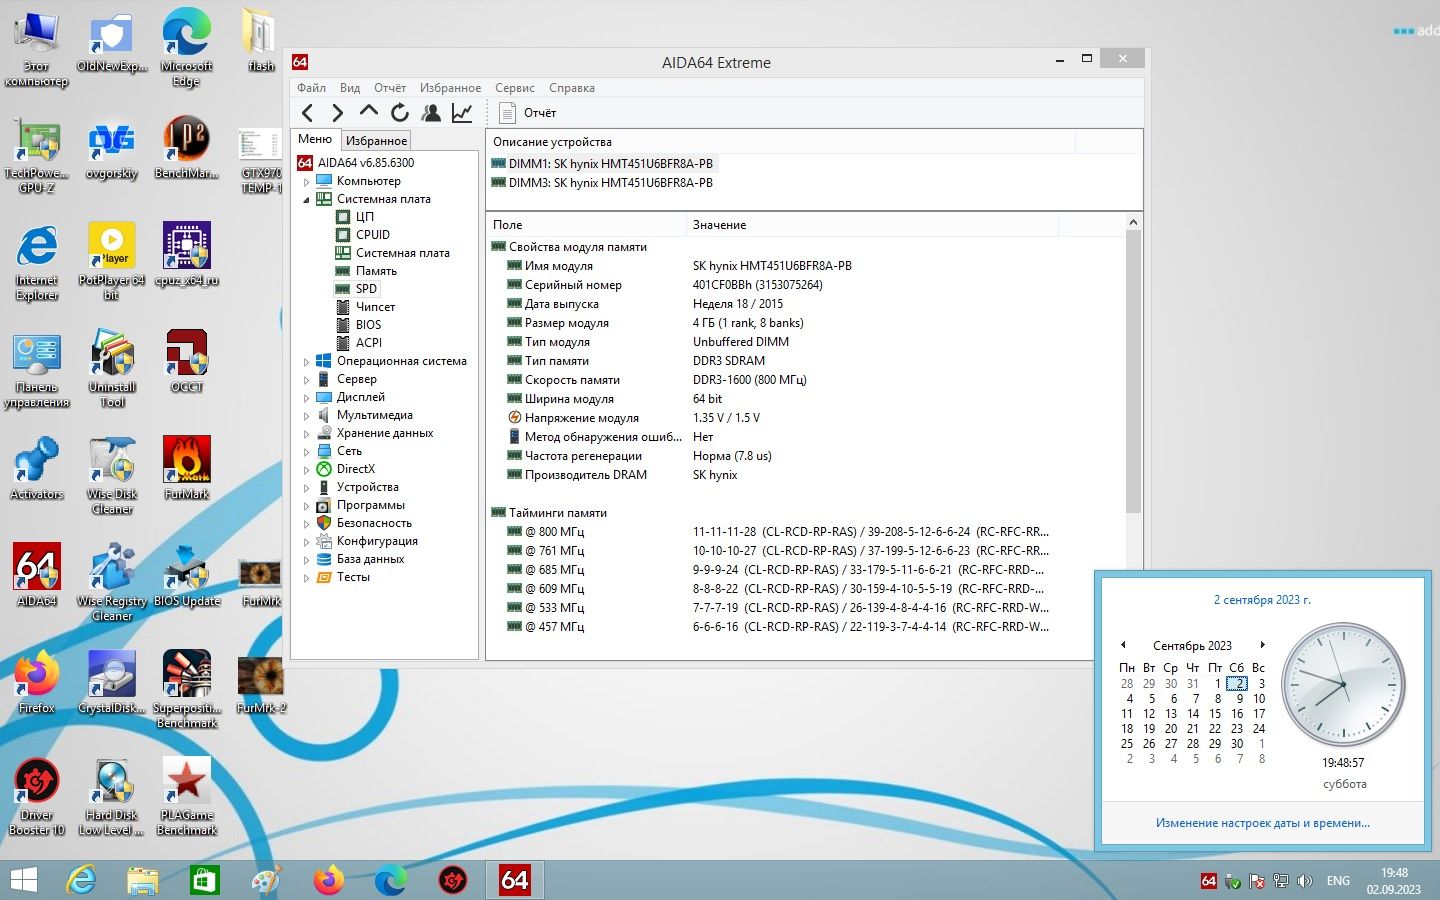Click the up-level arrow in the AIDA64 toolbar
The width and height of the screenshot is (1440, 900).
[369, 112]
